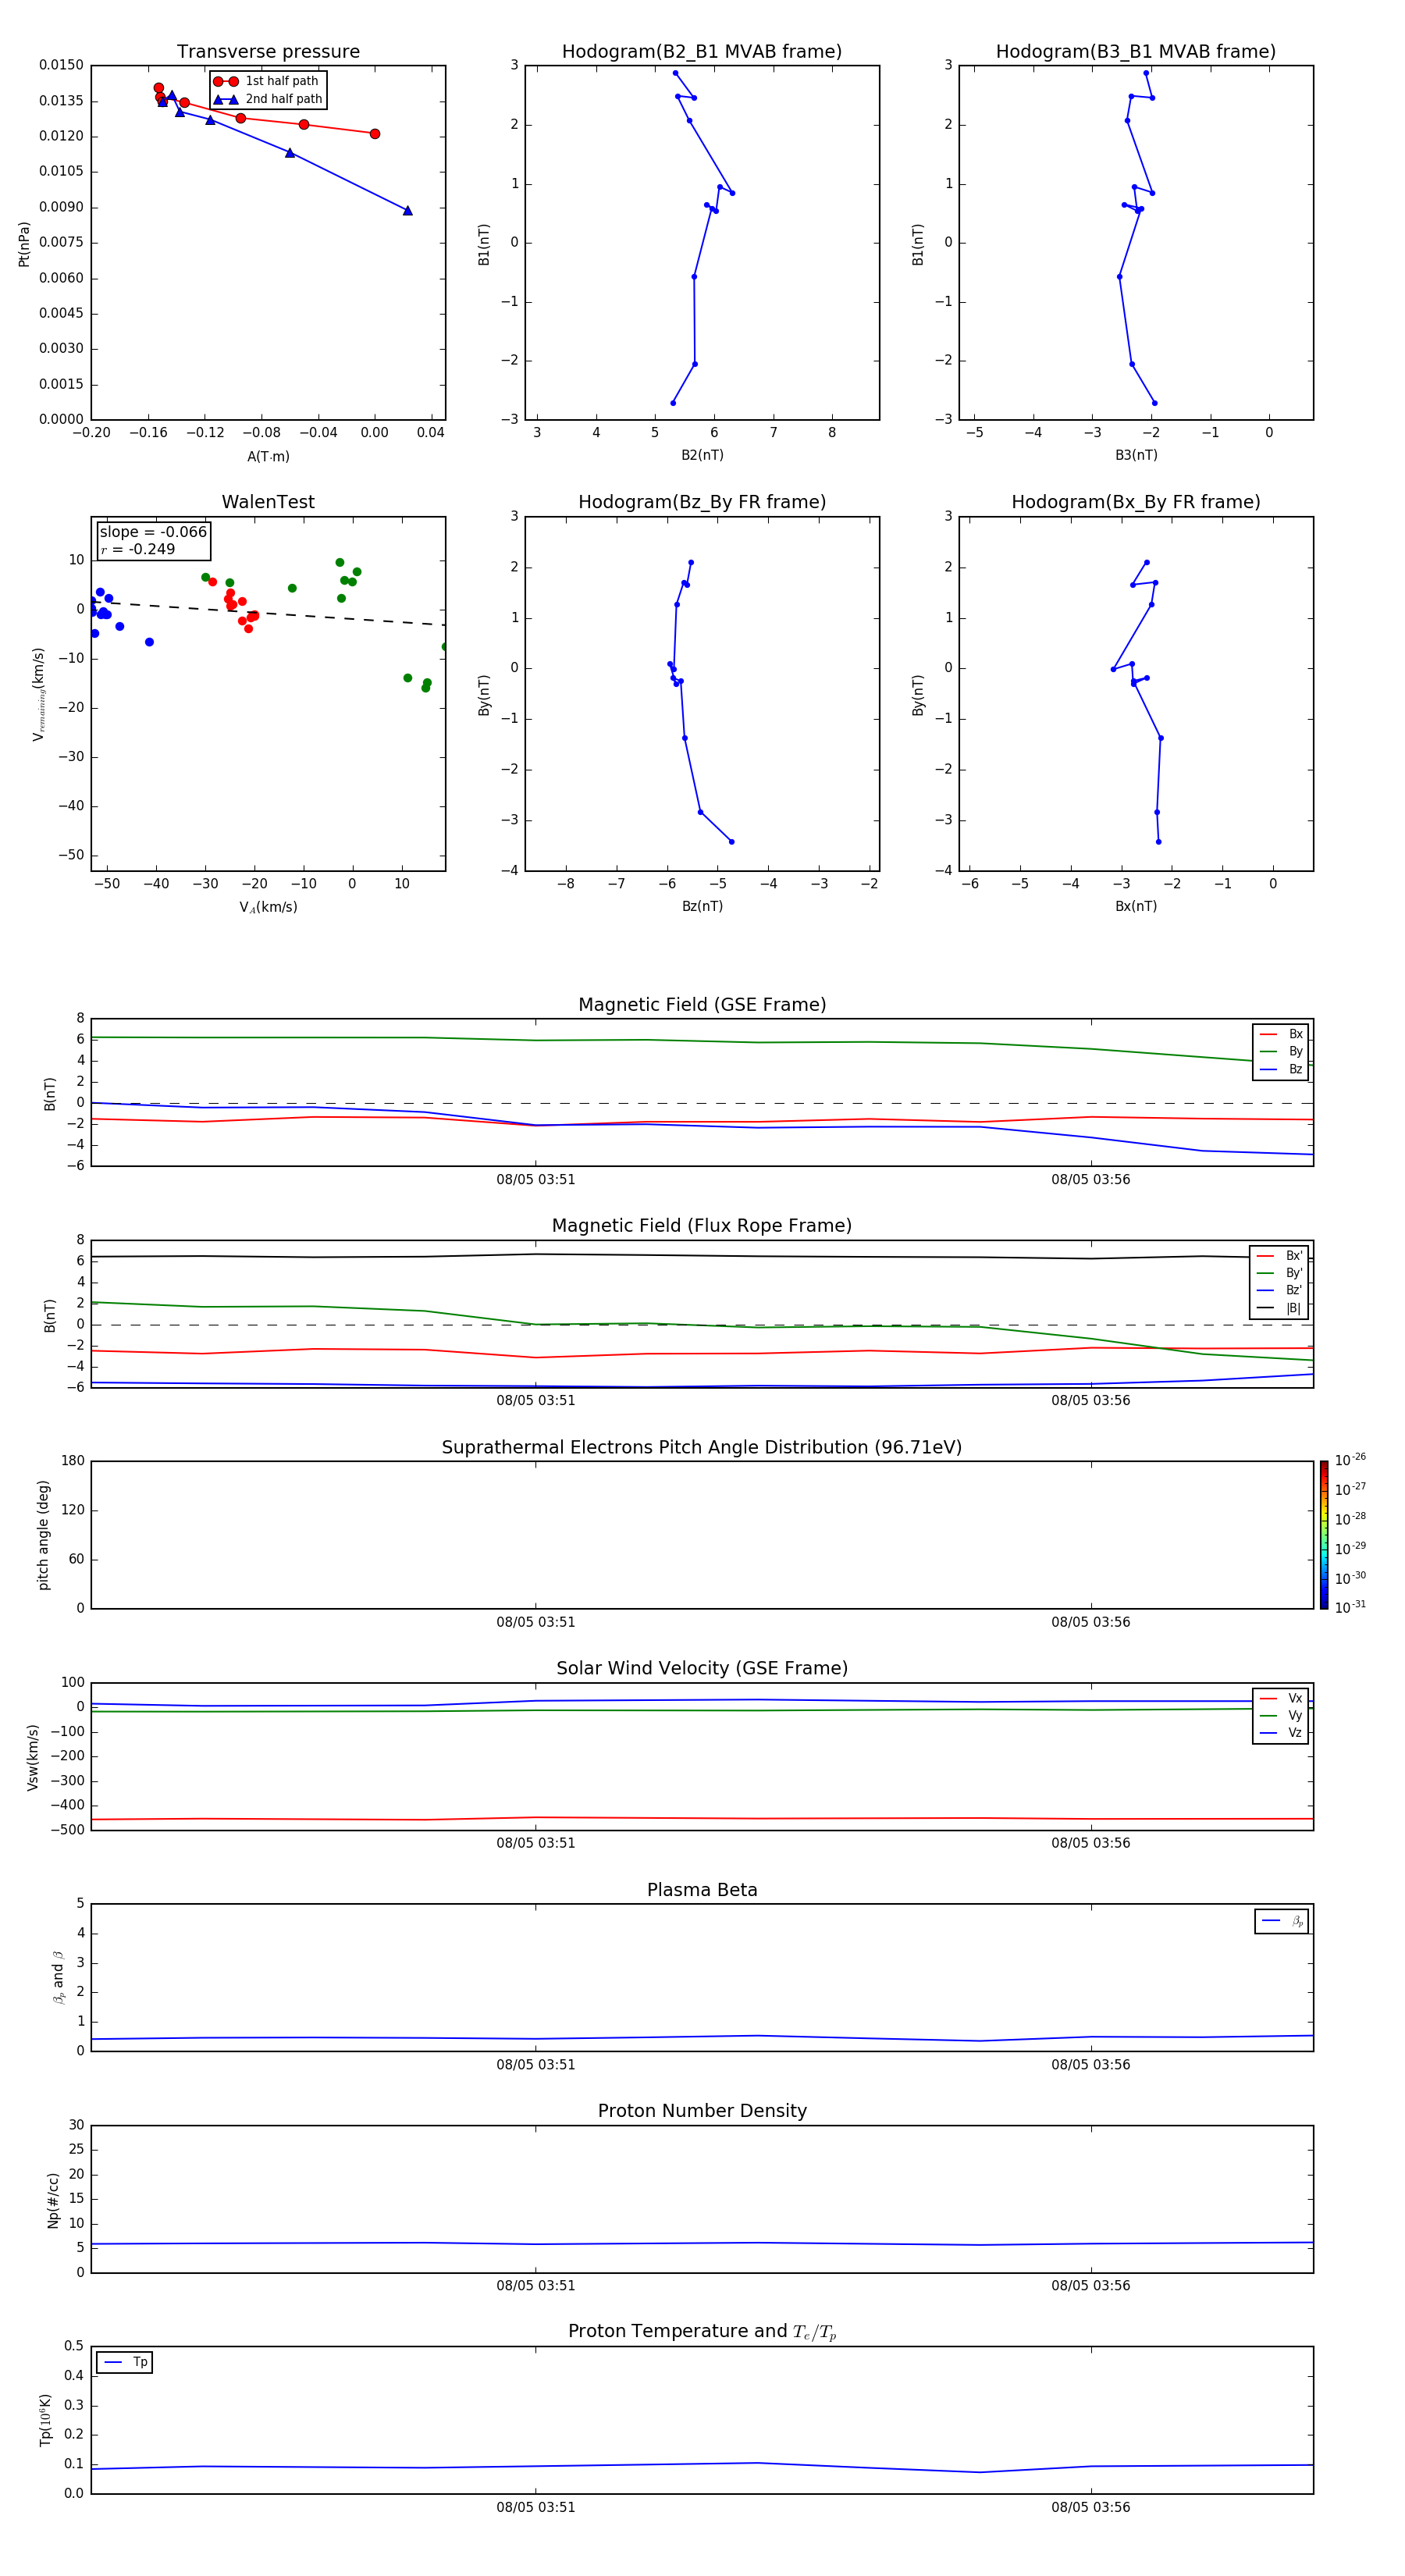
Task: Click the 'Hodogram(B3_B1 MVAB frame)' title
Action: coord(1136,51)
